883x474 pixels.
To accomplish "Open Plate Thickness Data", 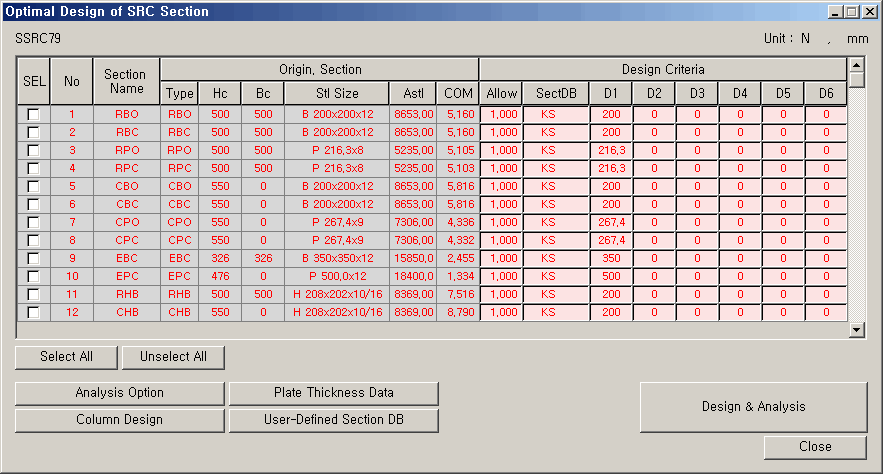I will (334, 393).
